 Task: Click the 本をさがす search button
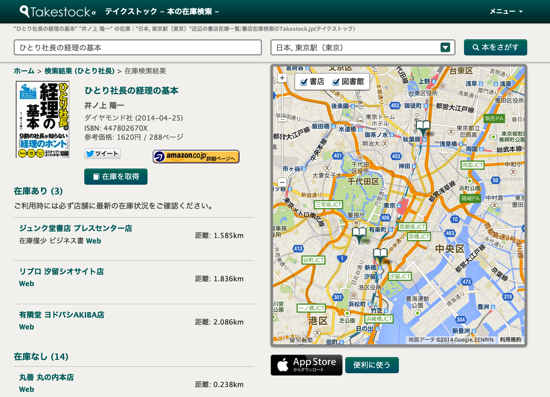(495, 47)
